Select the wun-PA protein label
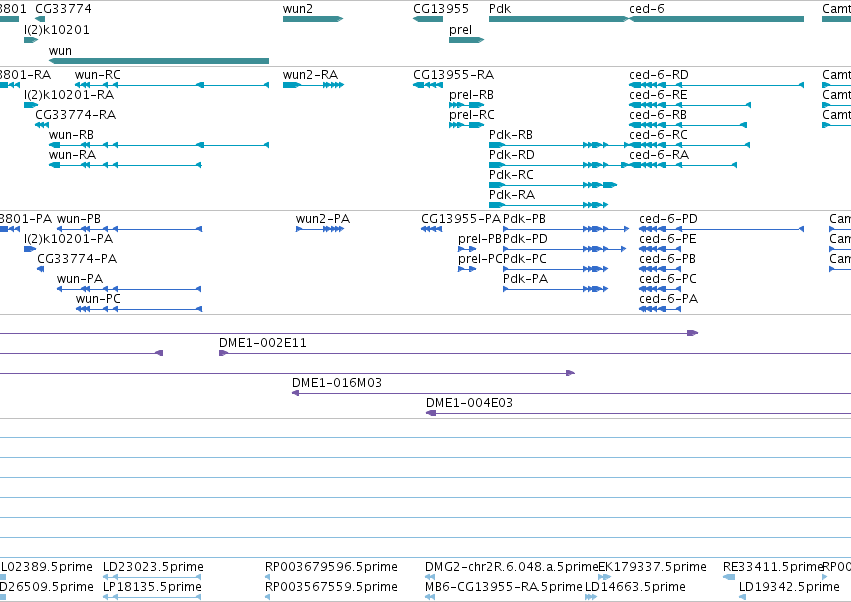The width and height of the screenshot is (851, 602). point(80,279)
